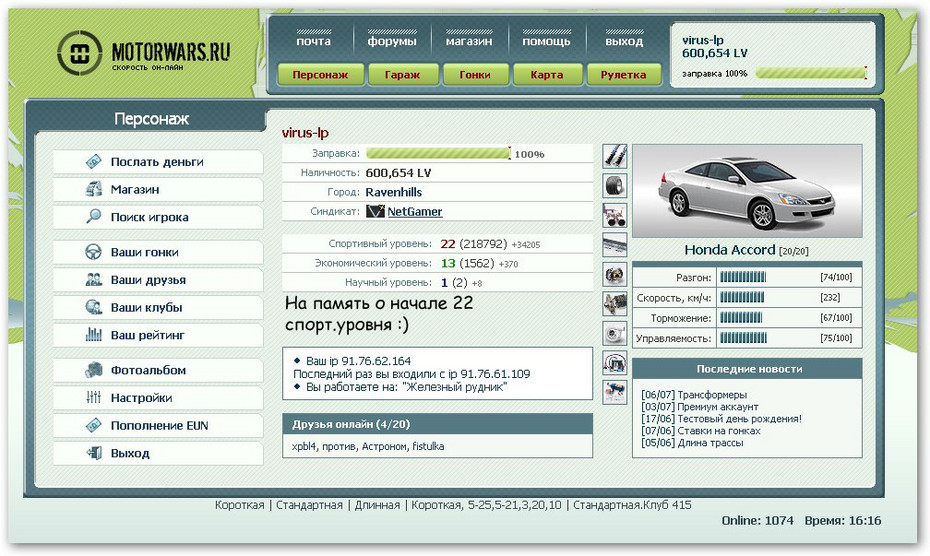Click the Управляемость stat bar
This screenshot has width=930, height=556.
pyautogui.click(x=743, y=338)
